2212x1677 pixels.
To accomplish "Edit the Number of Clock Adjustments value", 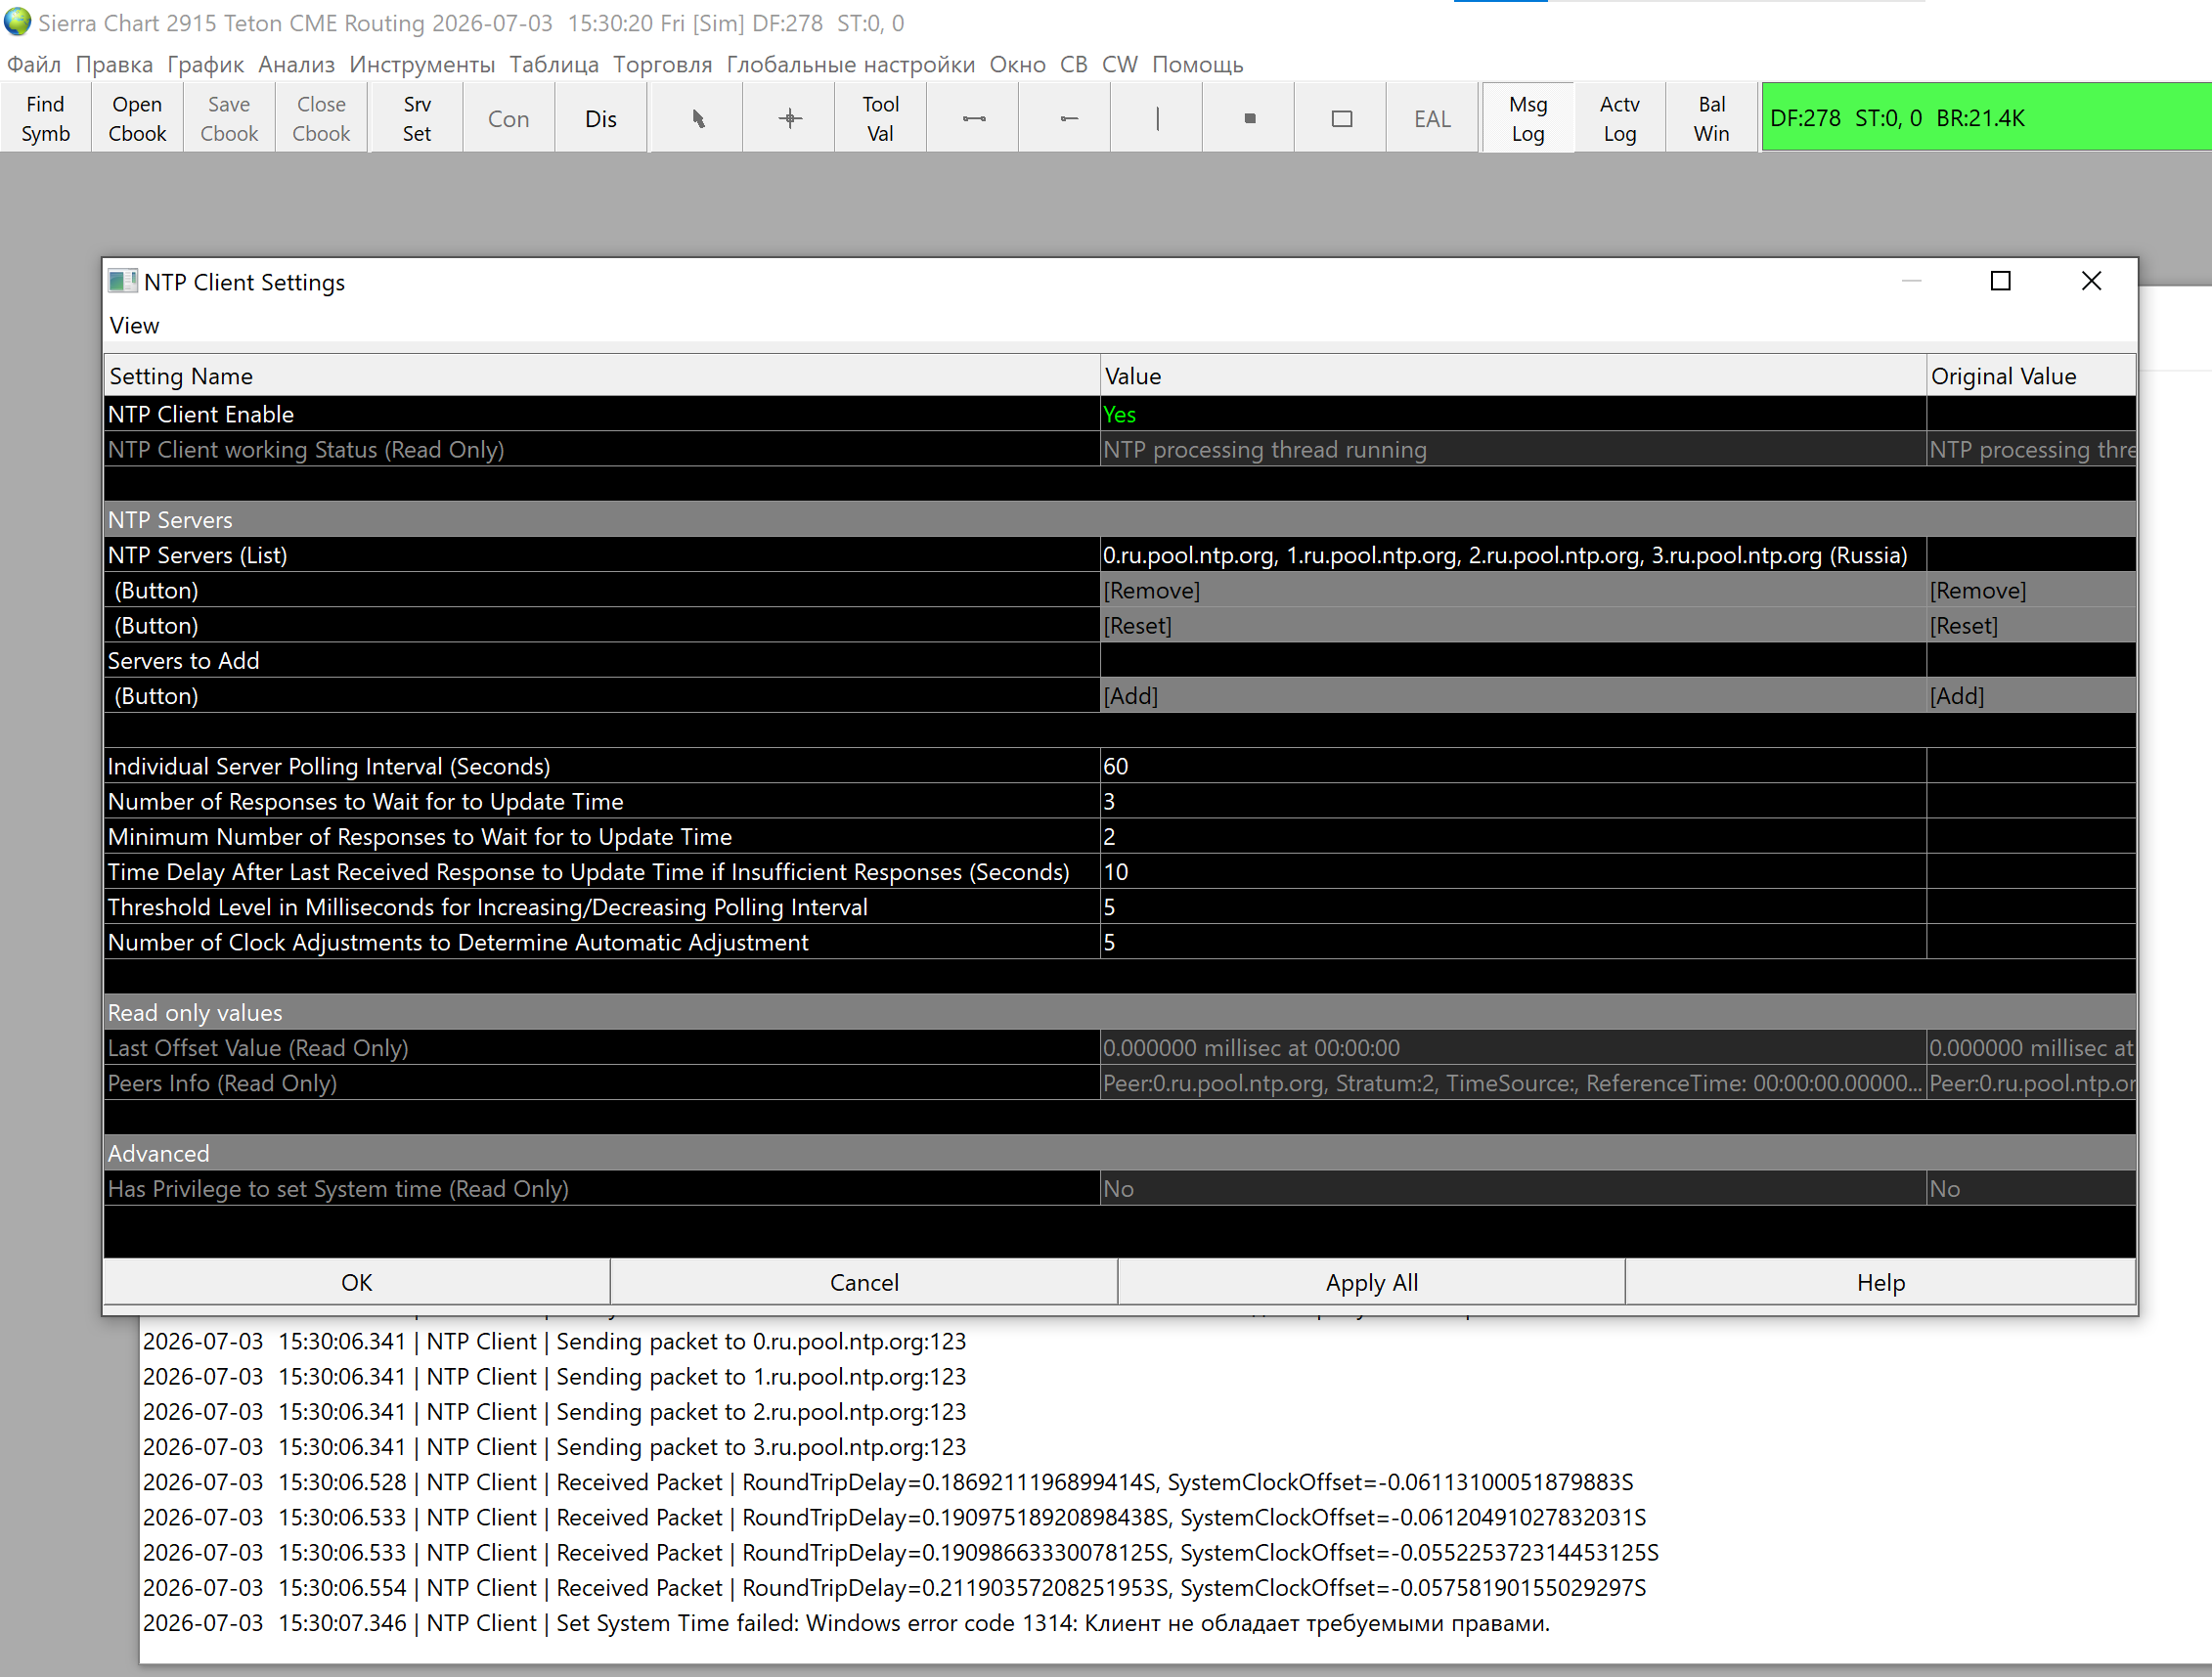I will coord(1513,942).
